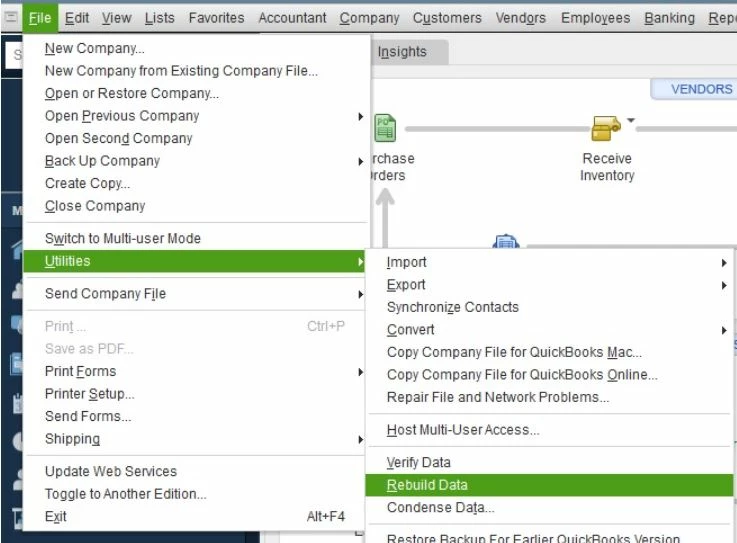Expand the Convert submenu arrow
Screen dimensions: 737x543
click(724, 330)
